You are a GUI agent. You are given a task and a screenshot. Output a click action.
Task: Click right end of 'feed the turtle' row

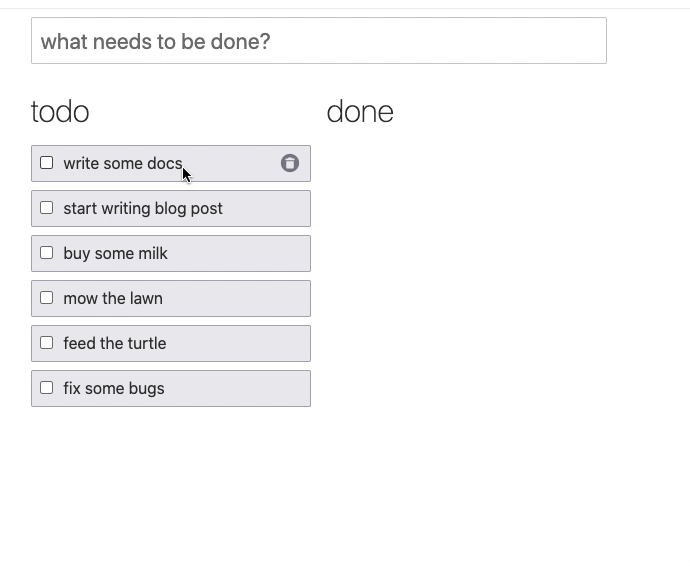[290, 343]
